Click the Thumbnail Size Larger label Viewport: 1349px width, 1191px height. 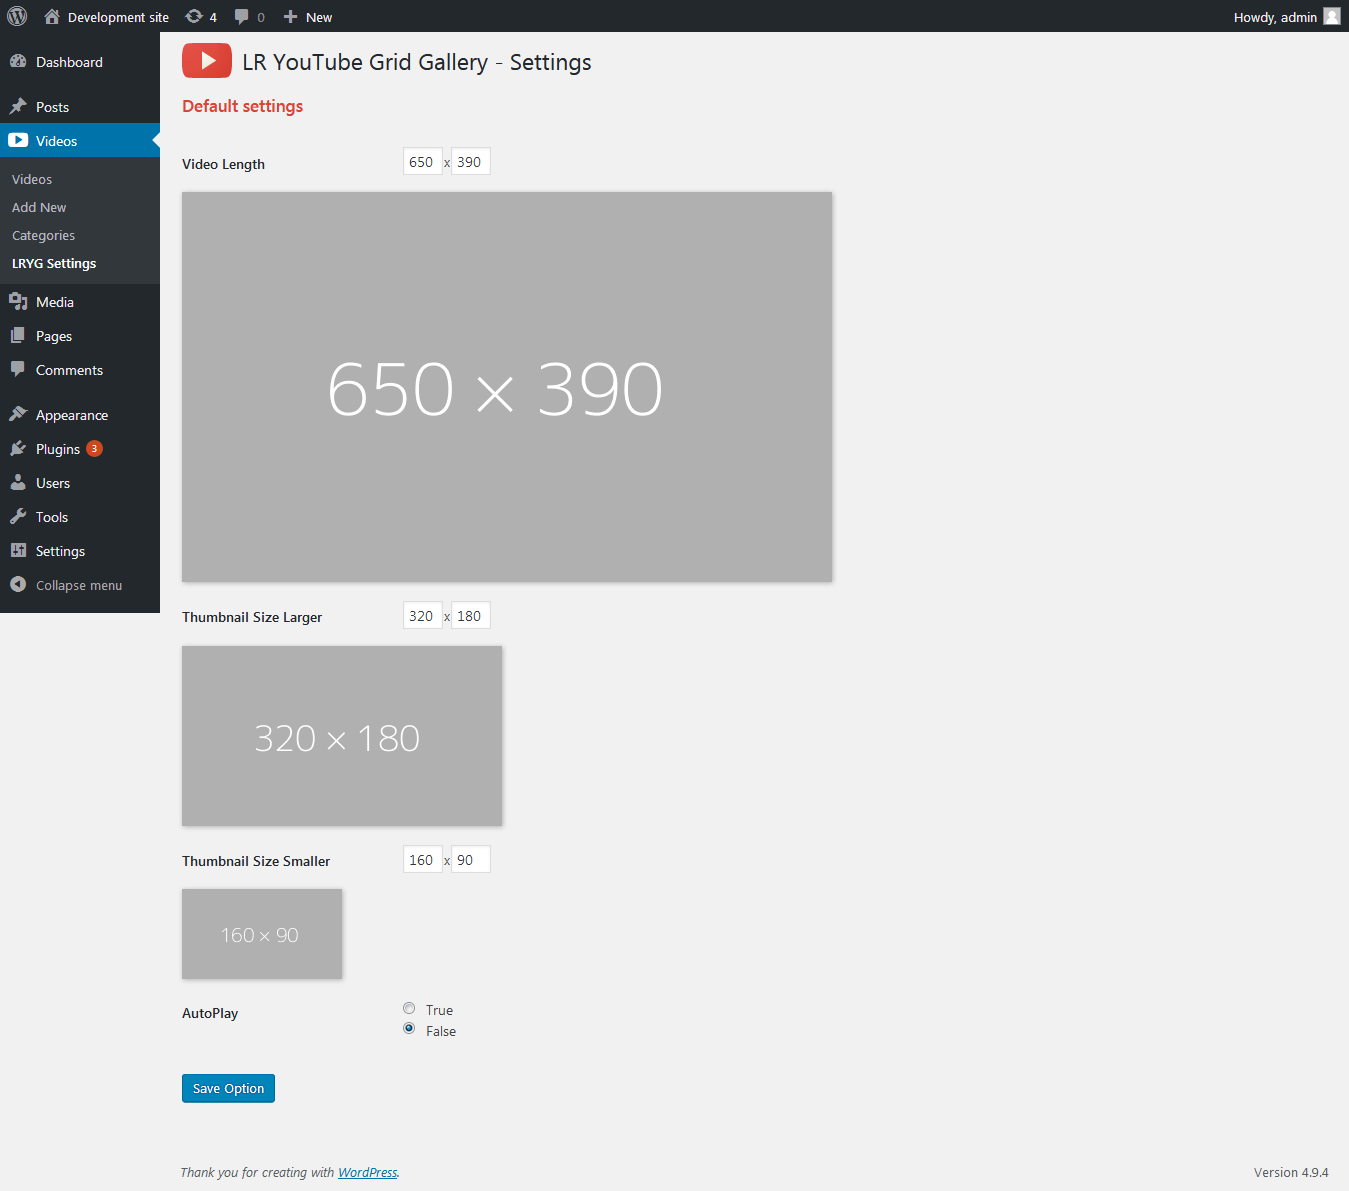pos(252,617)
